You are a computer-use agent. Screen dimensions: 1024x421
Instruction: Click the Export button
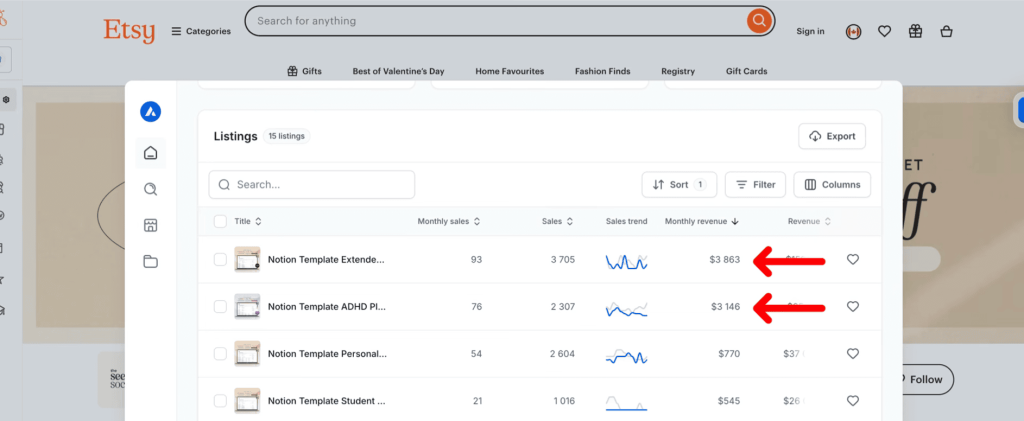[x=832, y=136]
